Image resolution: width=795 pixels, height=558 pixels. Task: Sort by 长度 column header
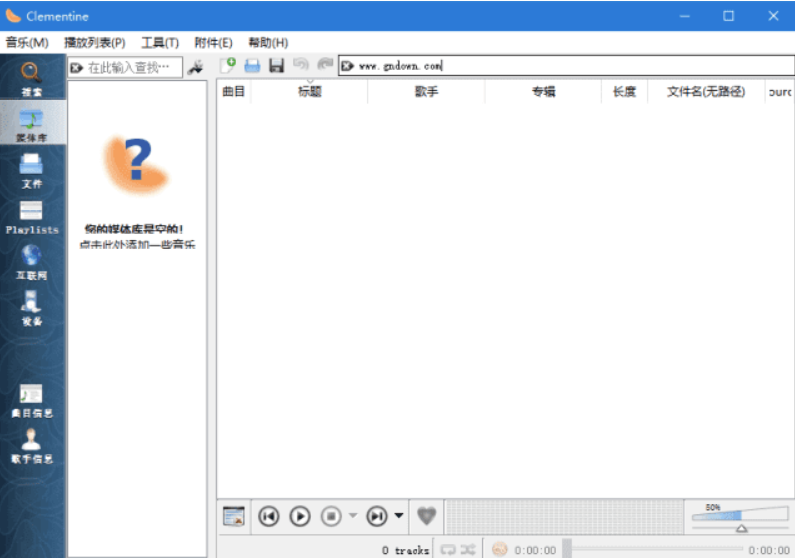625,92
